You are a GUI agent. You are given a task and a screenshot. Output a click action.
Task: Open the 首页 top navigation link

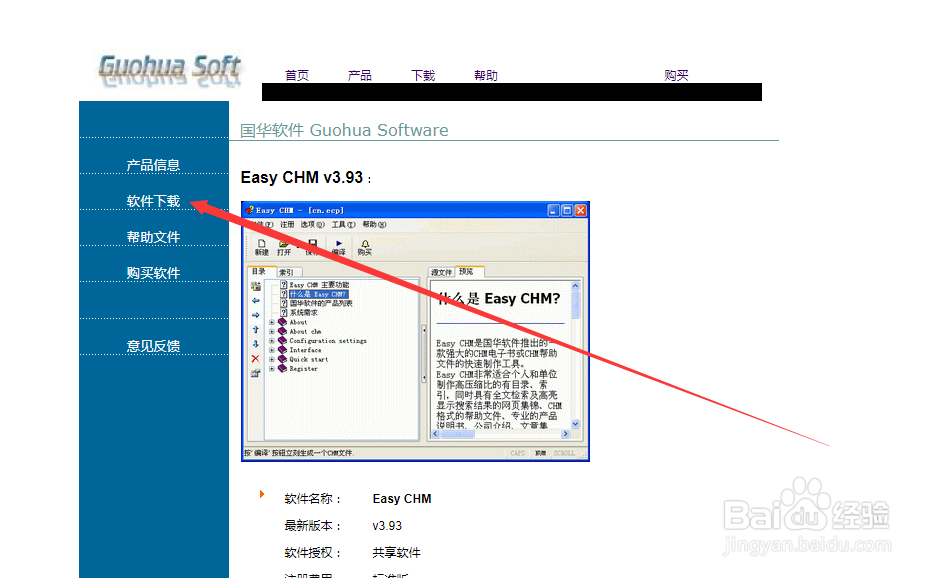point(296,75)
